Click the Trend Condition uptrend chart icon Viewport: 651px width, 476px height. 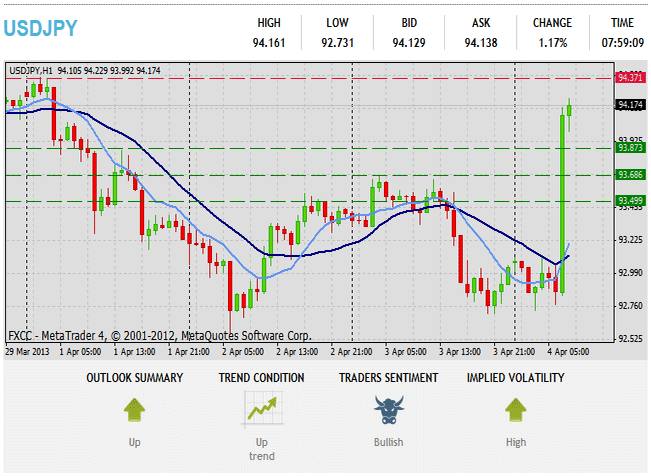(262, 410)
